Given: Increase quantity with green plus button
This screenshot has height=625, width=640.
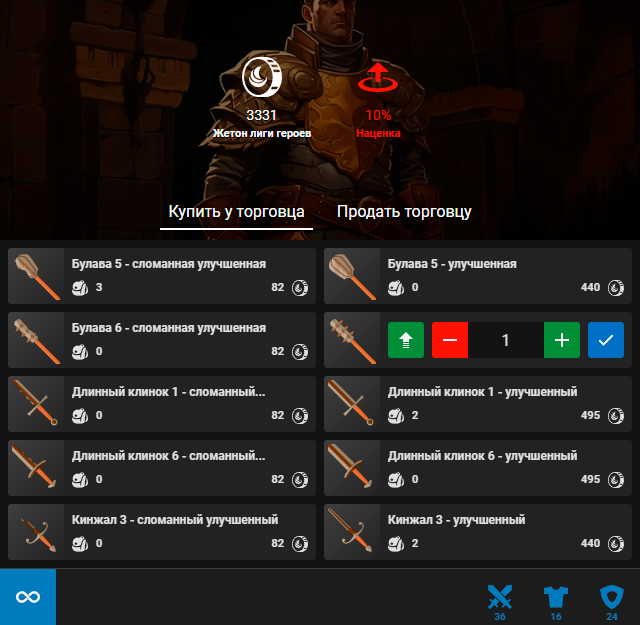Looking at the screenshot, I should [562, 340].
